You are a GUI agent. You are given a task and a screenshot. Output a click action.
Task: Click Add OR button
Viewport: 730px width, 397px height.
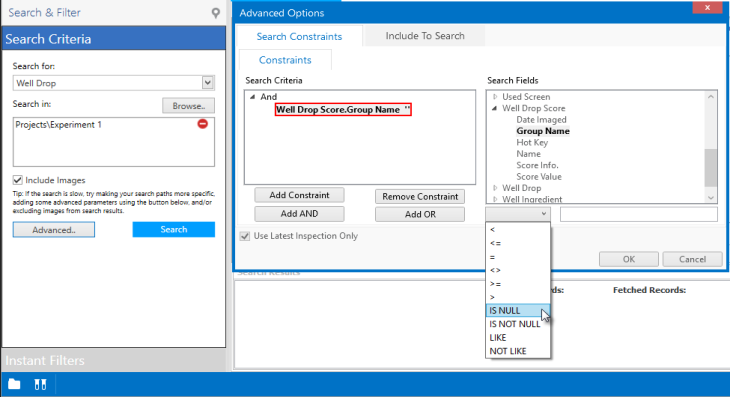click(x=420, y=214)
